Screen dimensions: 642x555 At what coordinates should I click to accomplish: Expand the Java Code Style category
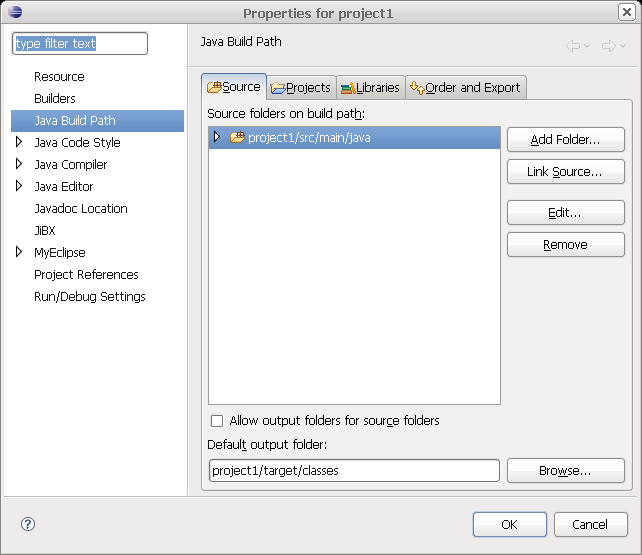tap(19, 143)
